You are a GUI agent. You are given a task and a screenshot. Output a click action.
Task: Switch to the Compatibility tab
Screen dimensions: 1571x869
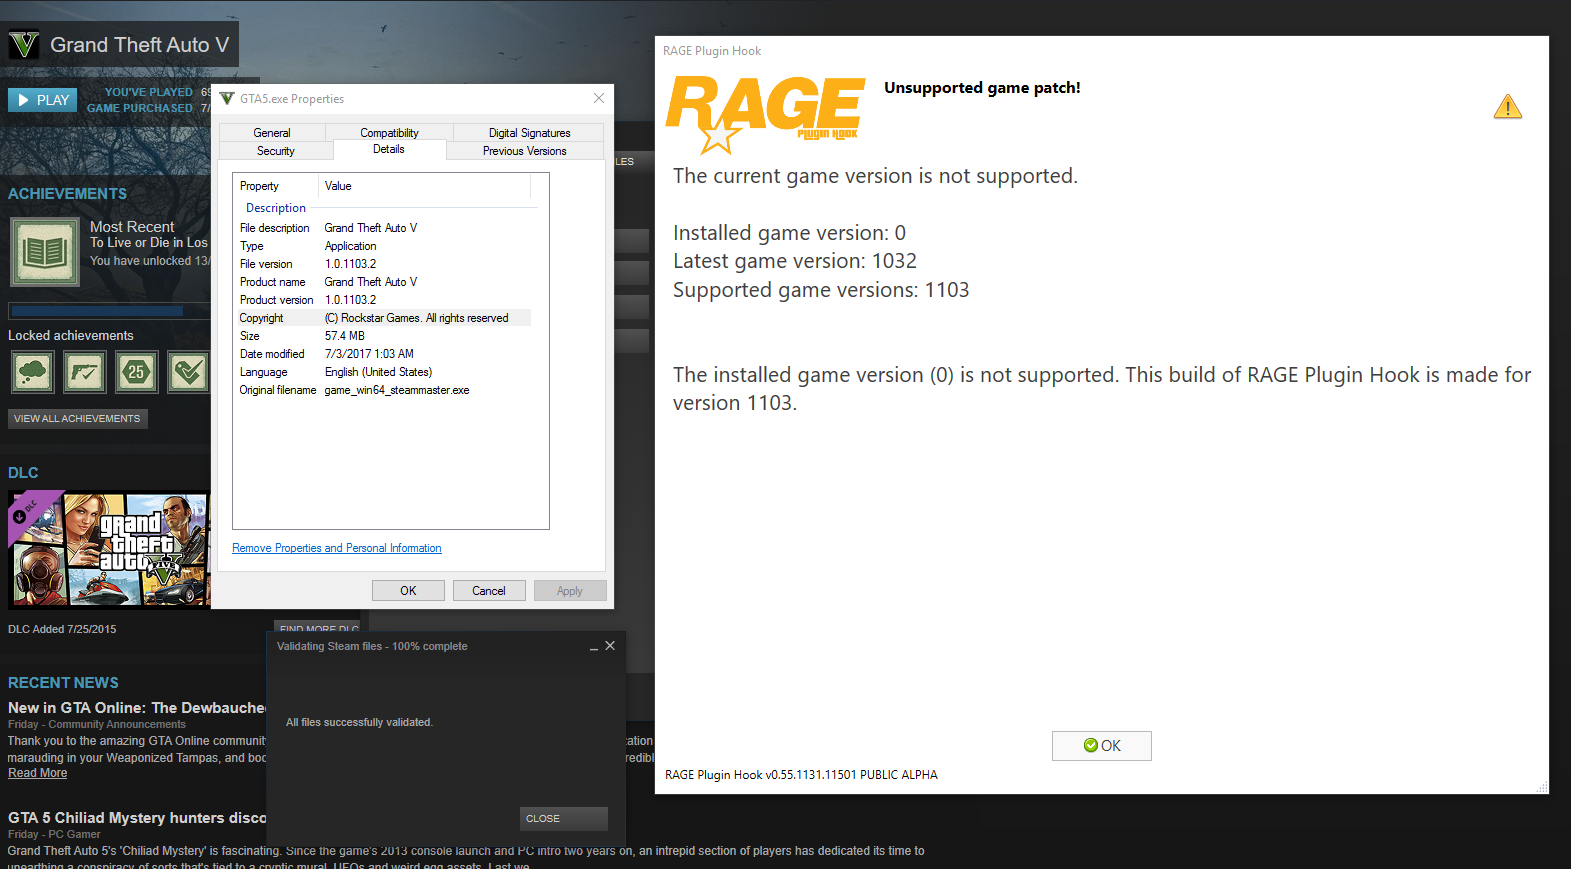click(x=389, y=133)
